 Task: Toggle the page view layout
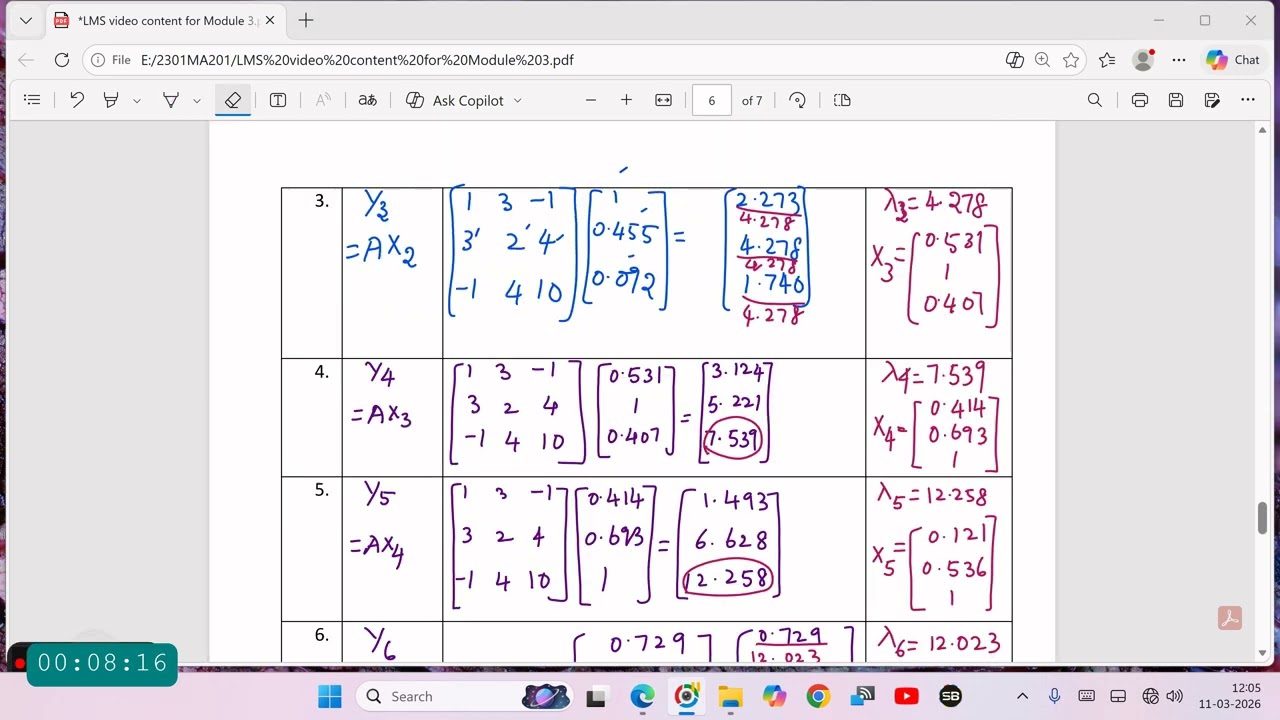point(842,100)
